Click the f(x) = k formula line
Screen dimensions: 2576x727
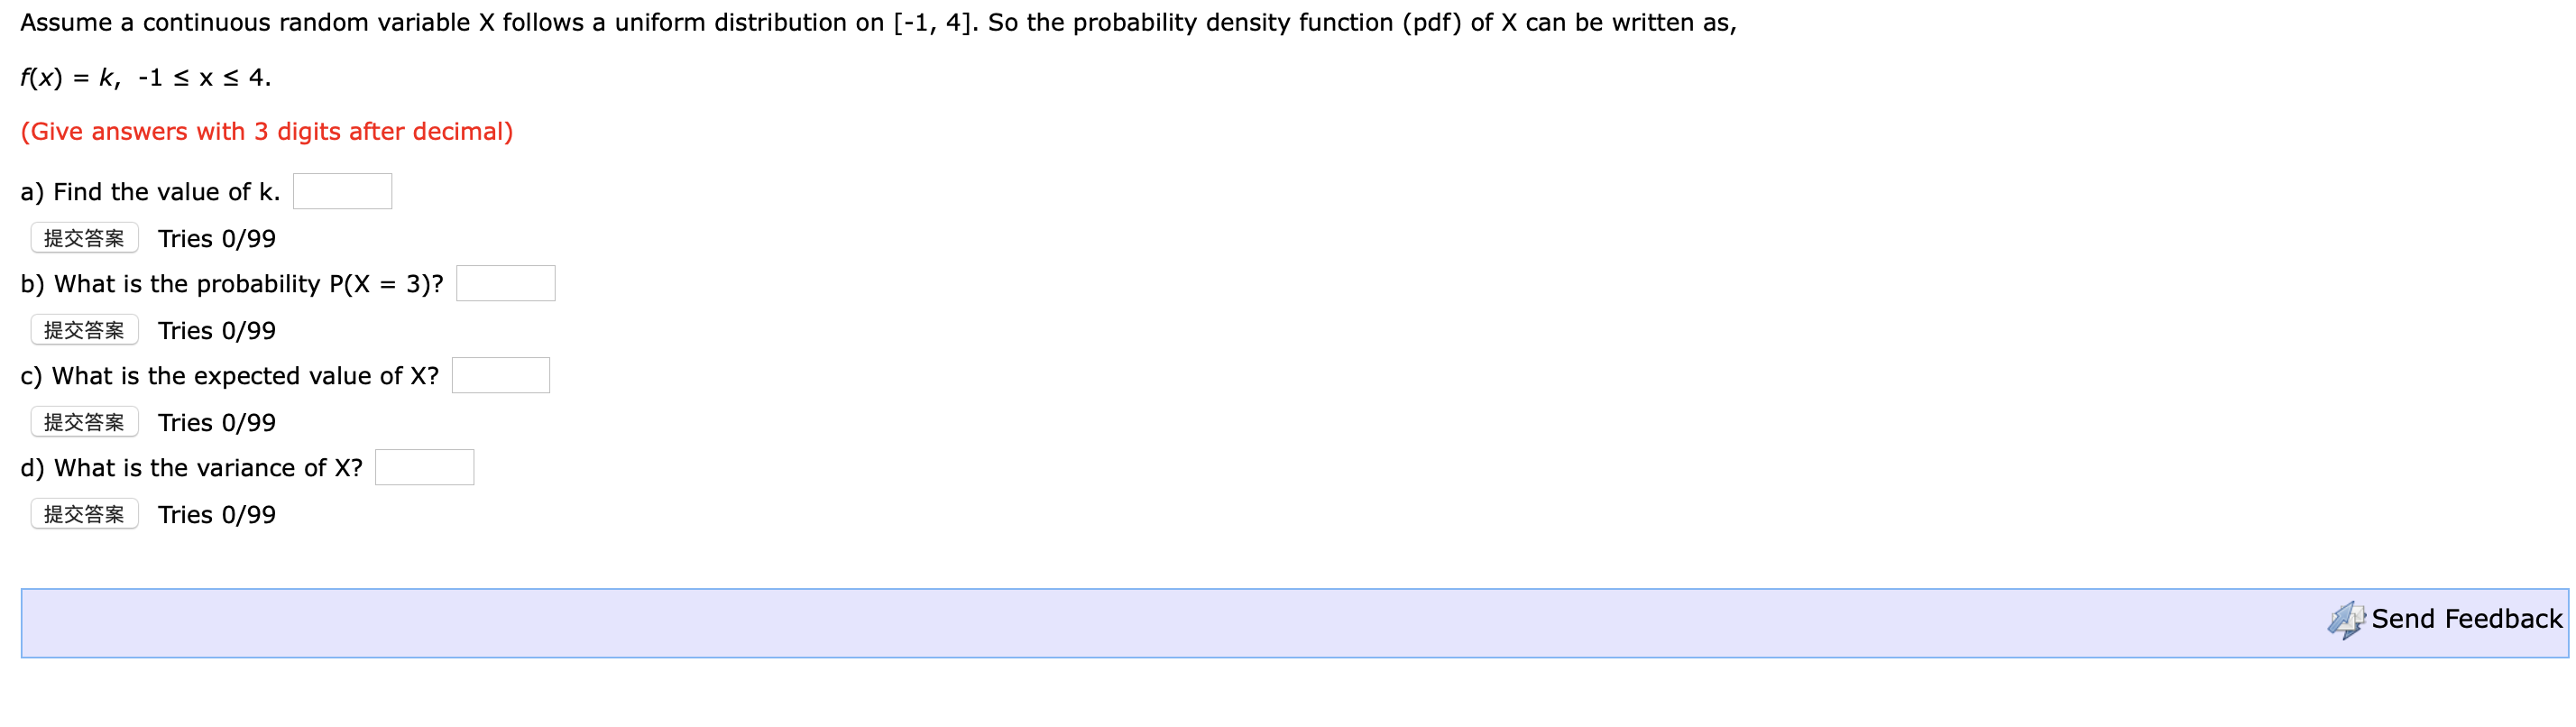tap(145, 76)
